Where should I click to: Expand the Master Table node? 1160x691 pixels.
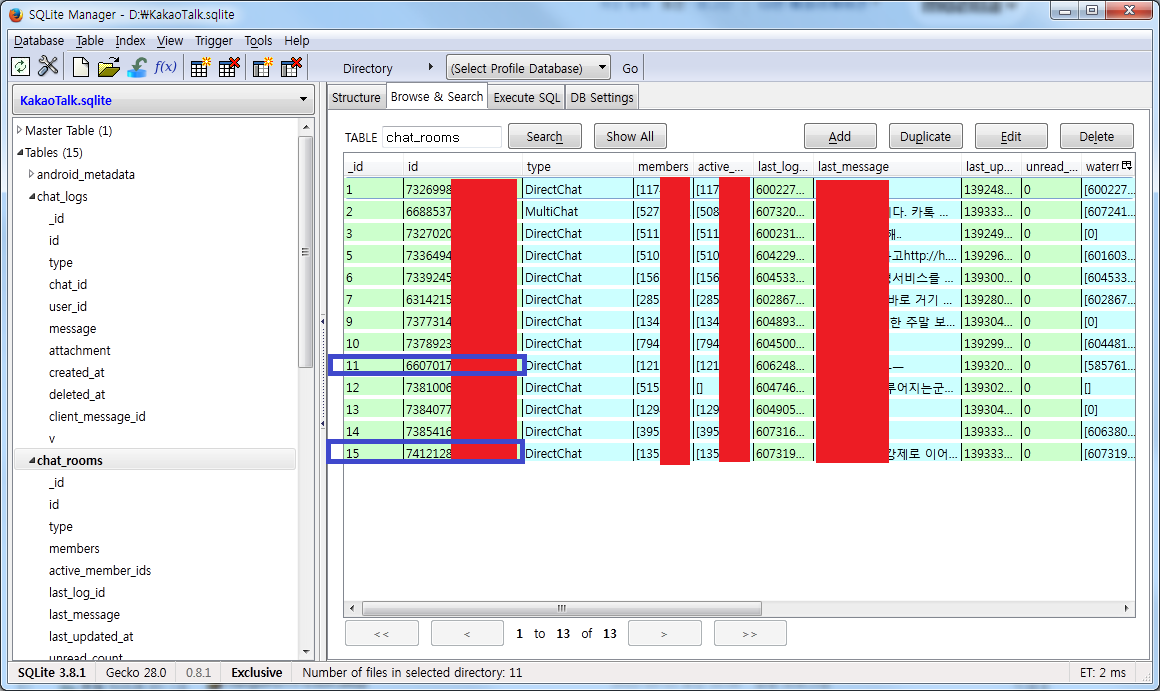[x=19, y=130]
